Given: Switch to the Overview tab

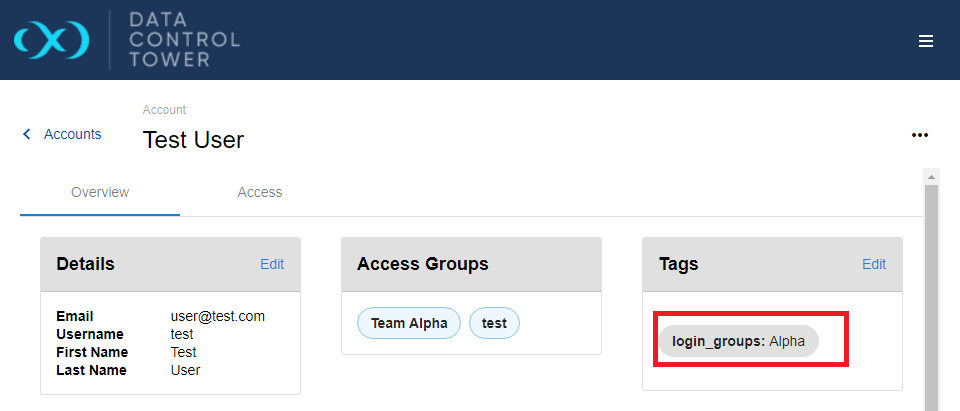Looking at the screenshot, I should (x=100, y=192).
